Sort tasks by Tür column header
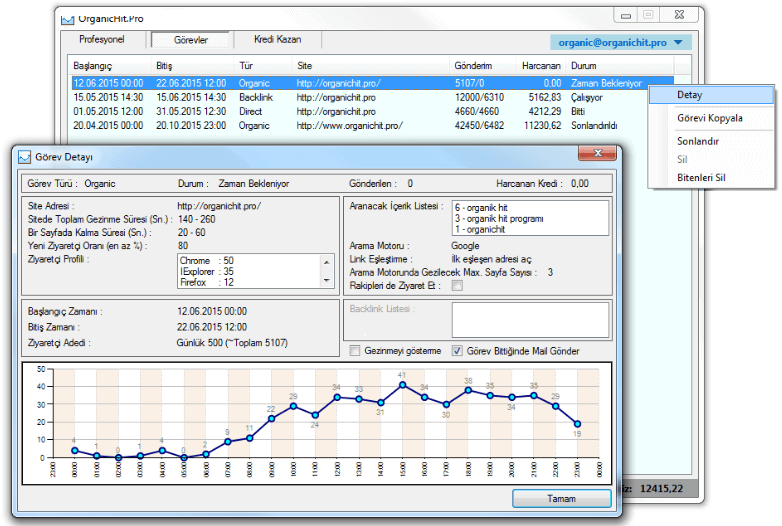This screenshot has height=526, width=782. [263, 66]
